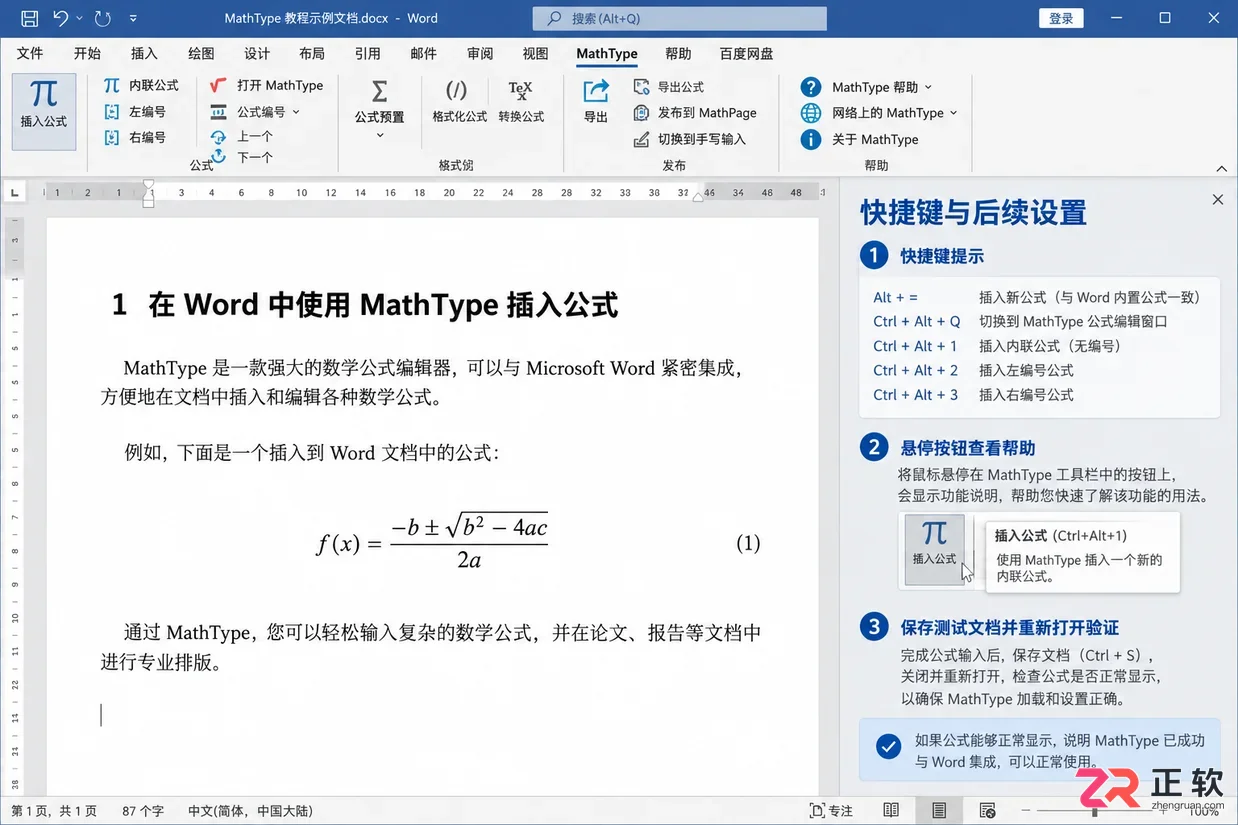The width and height of the screenshot is (1238, 825).
Task: Switch to handwriting via 切换到手写输入
Action: coord(690,139)
